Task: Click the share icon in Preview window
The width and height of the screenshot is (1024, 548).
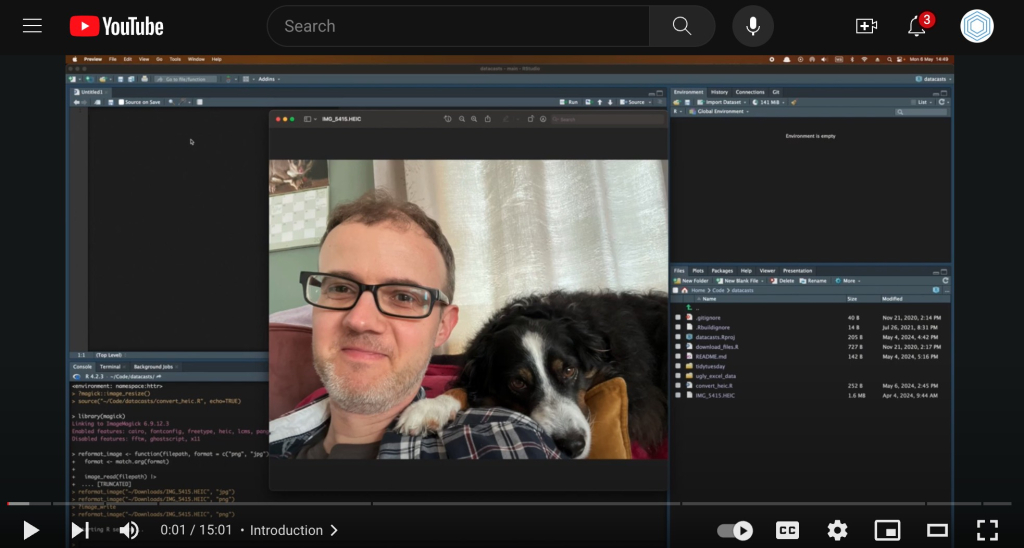Action: point(487,119)
